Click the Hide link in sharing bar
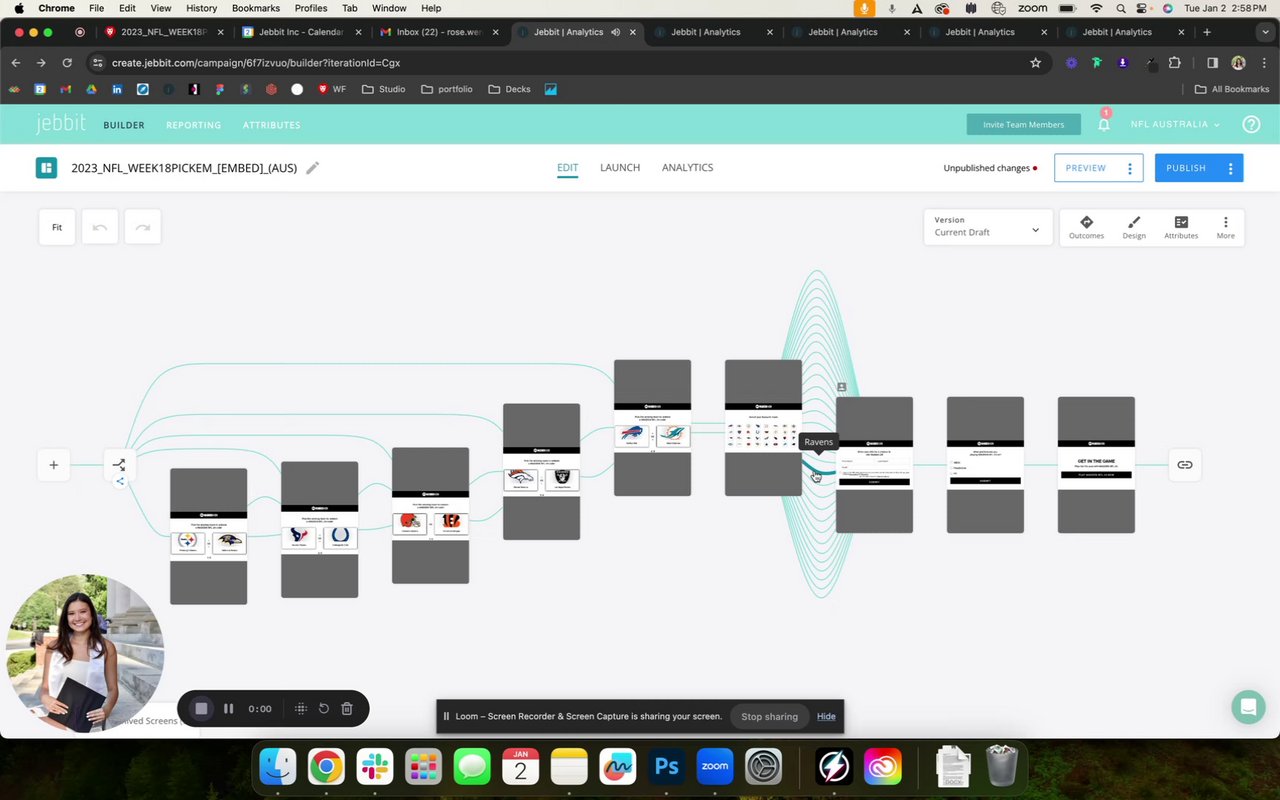Viewport: 1280px width, 800px height. coord(826,716)
